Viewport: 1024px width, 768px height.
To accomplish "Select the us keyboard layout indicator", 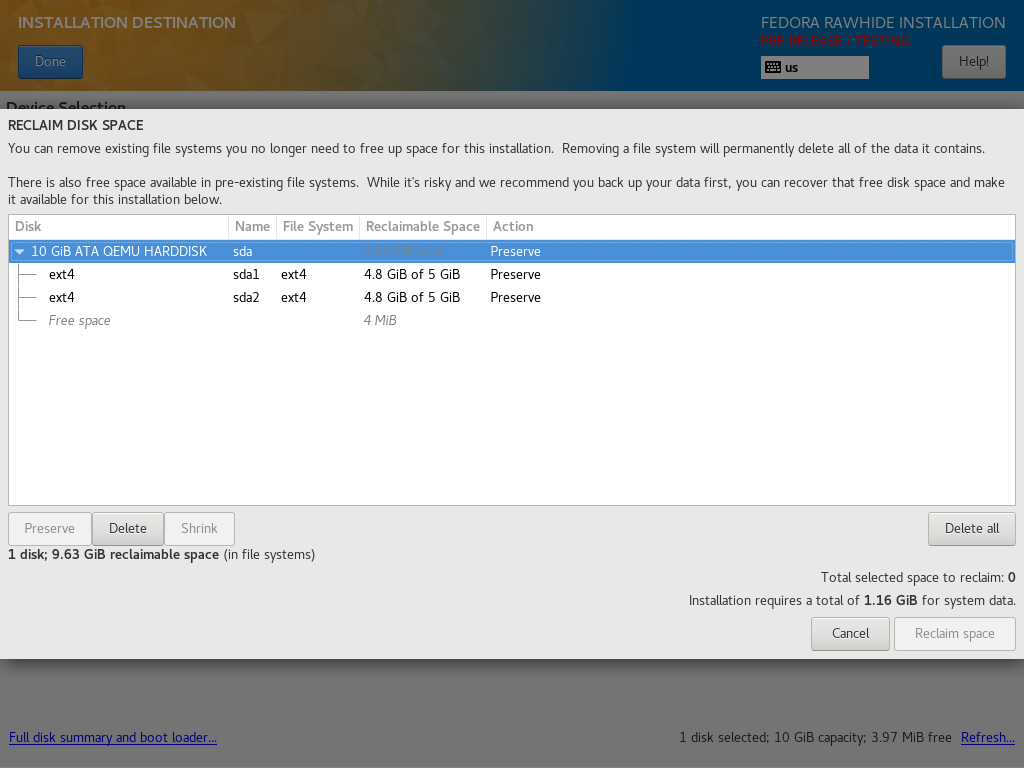I will [x=815, y=67].
